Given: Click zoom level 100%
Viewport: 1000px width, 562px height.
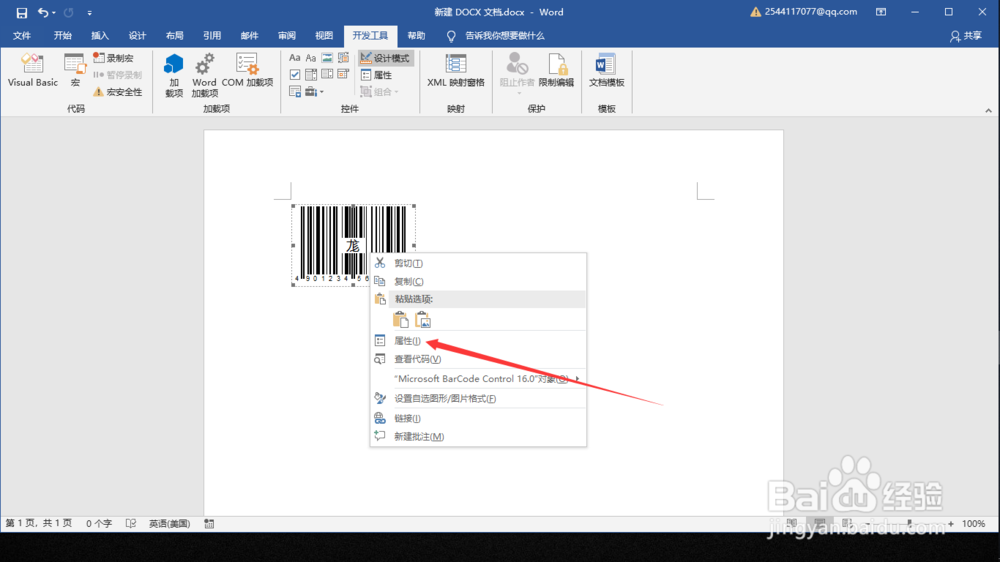Looking at the screenshot, I should [974, 524].
